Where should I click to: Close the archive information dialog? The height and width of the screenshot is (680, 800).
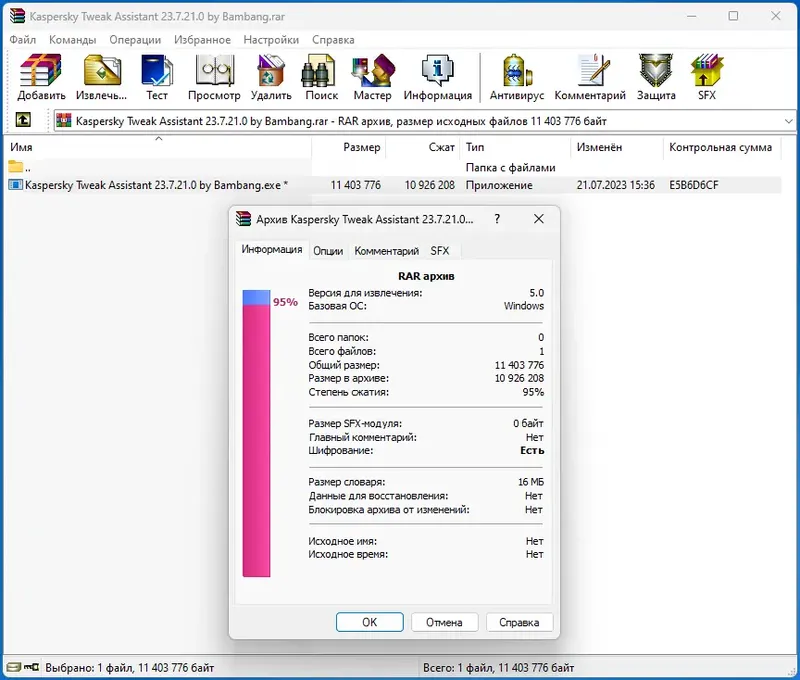pyautogui.click(x=538, y=219)
